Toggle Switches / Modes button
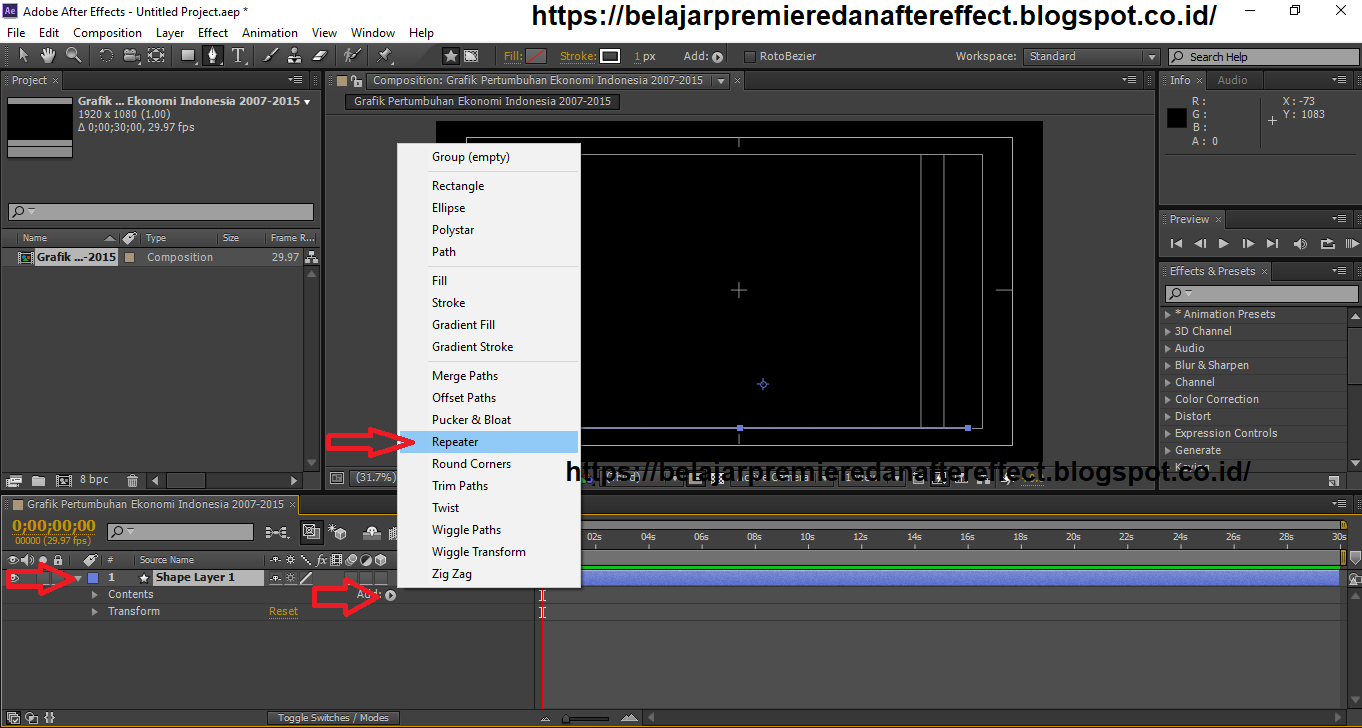The image size is (1362, 728). coord(333,717)
